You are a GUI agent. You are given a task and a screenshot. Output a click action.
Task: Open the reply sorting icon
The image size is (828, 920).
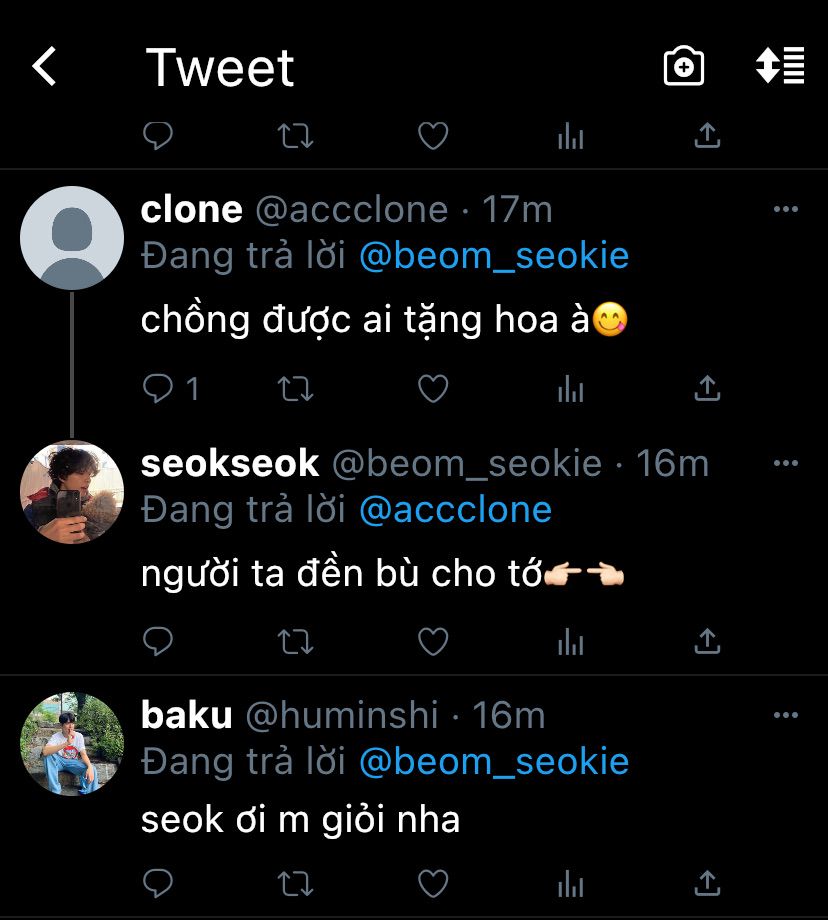point(780,67)
